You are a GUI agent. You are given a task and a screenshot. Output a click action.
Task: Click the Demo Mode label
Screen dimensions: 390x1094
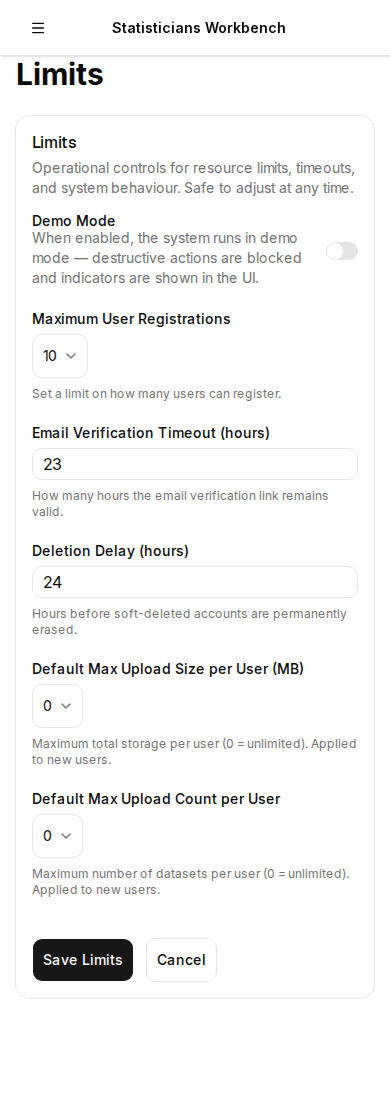coord(74,221)
